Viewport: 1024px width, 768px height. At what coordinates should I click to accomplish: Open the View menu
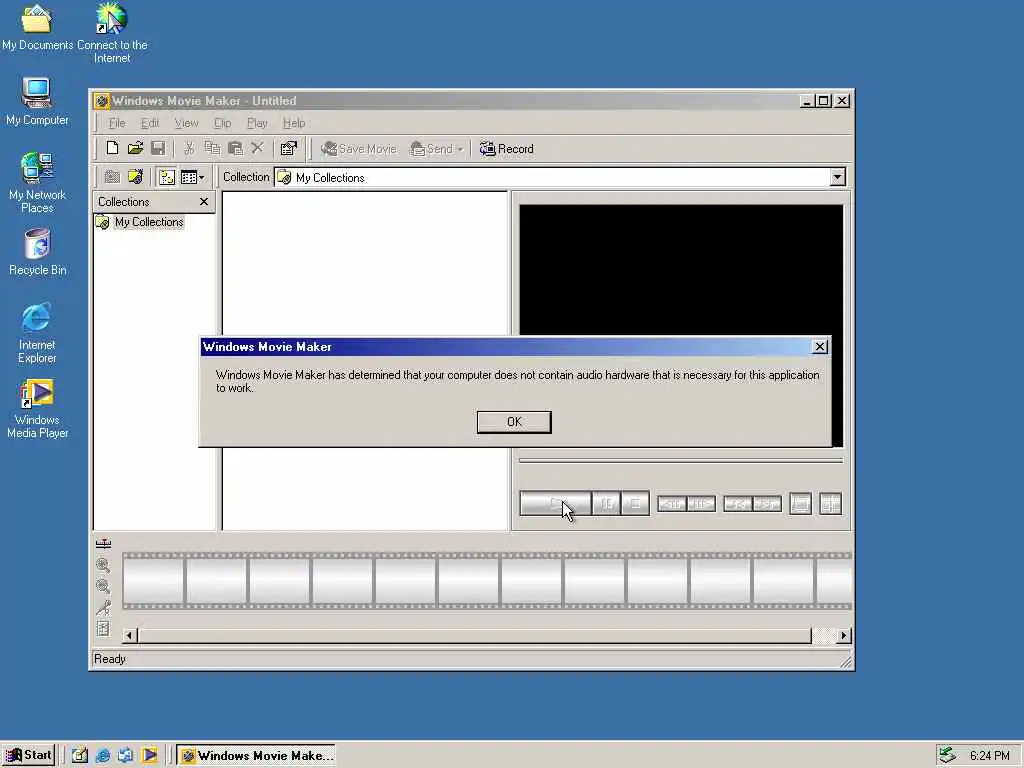pos(186,123)
